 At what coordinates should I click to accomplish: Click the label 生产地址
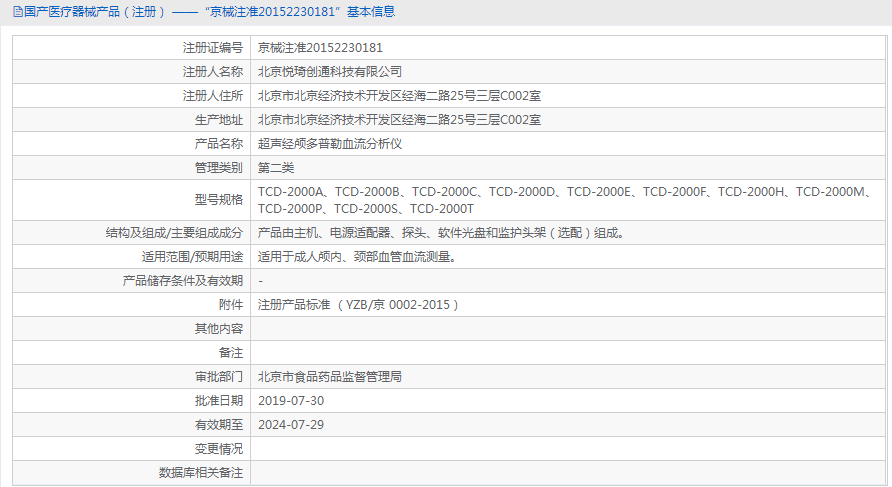point(219,120)
